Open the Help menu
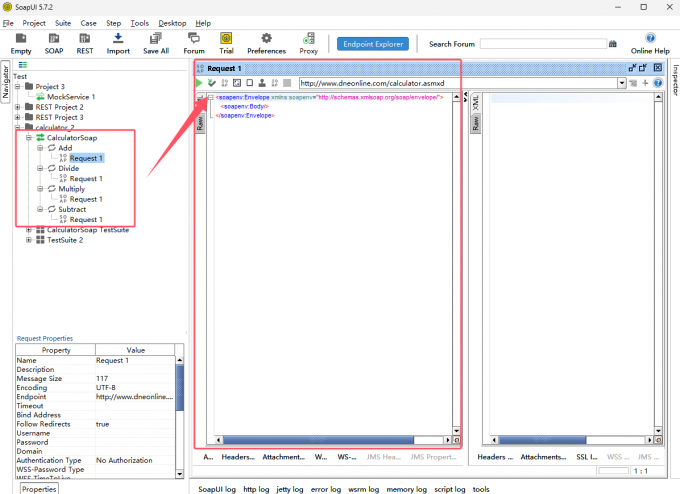 [203, 23]
